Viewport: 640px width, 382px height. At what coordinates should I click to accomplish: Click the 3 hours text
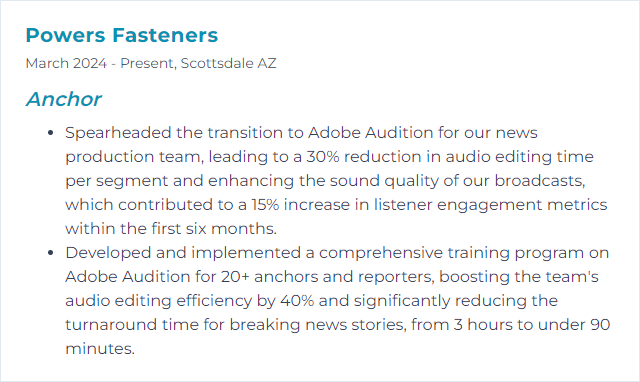[x=483, y=325]
